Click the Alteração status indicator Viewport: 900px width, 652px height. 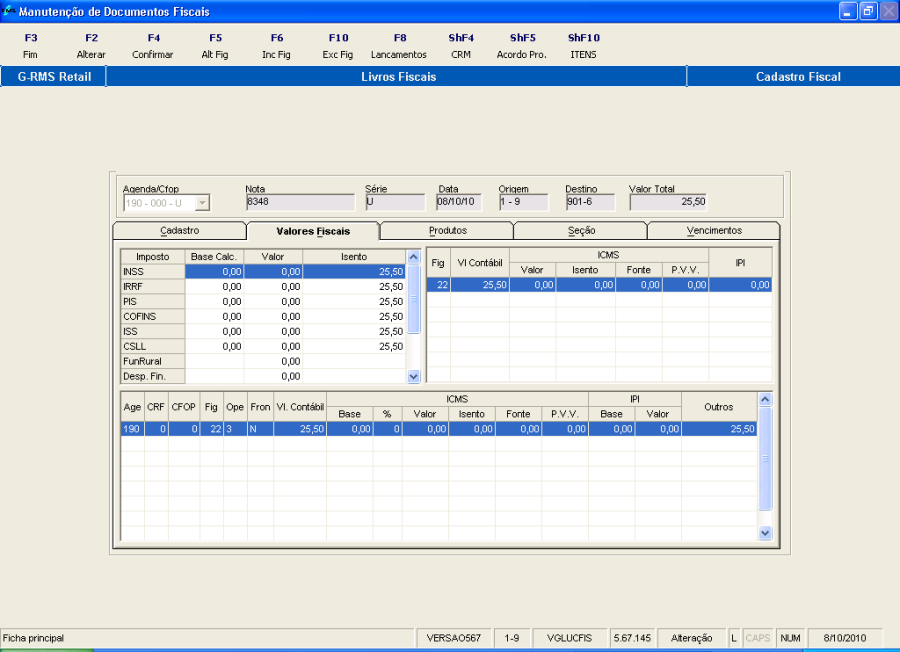pos(692,638)
